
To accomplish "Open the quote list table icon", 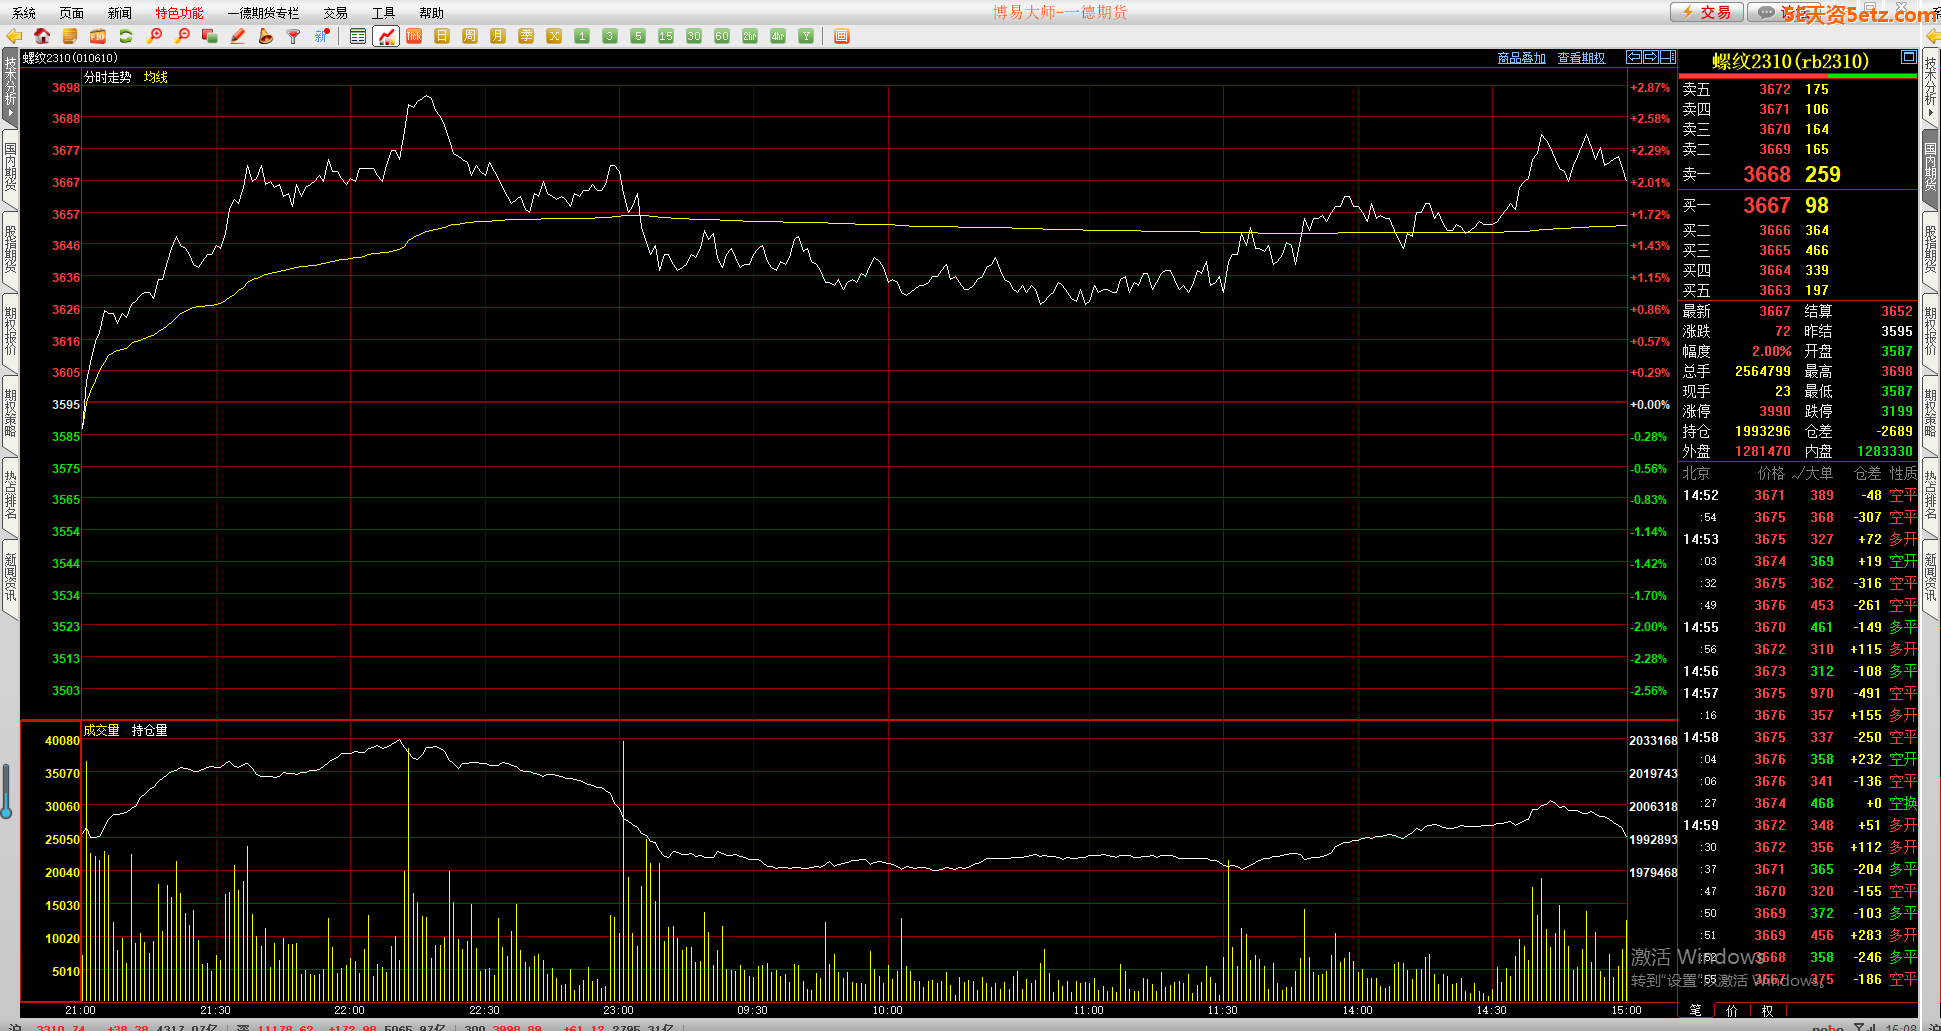I will click(x=358, y=36).
